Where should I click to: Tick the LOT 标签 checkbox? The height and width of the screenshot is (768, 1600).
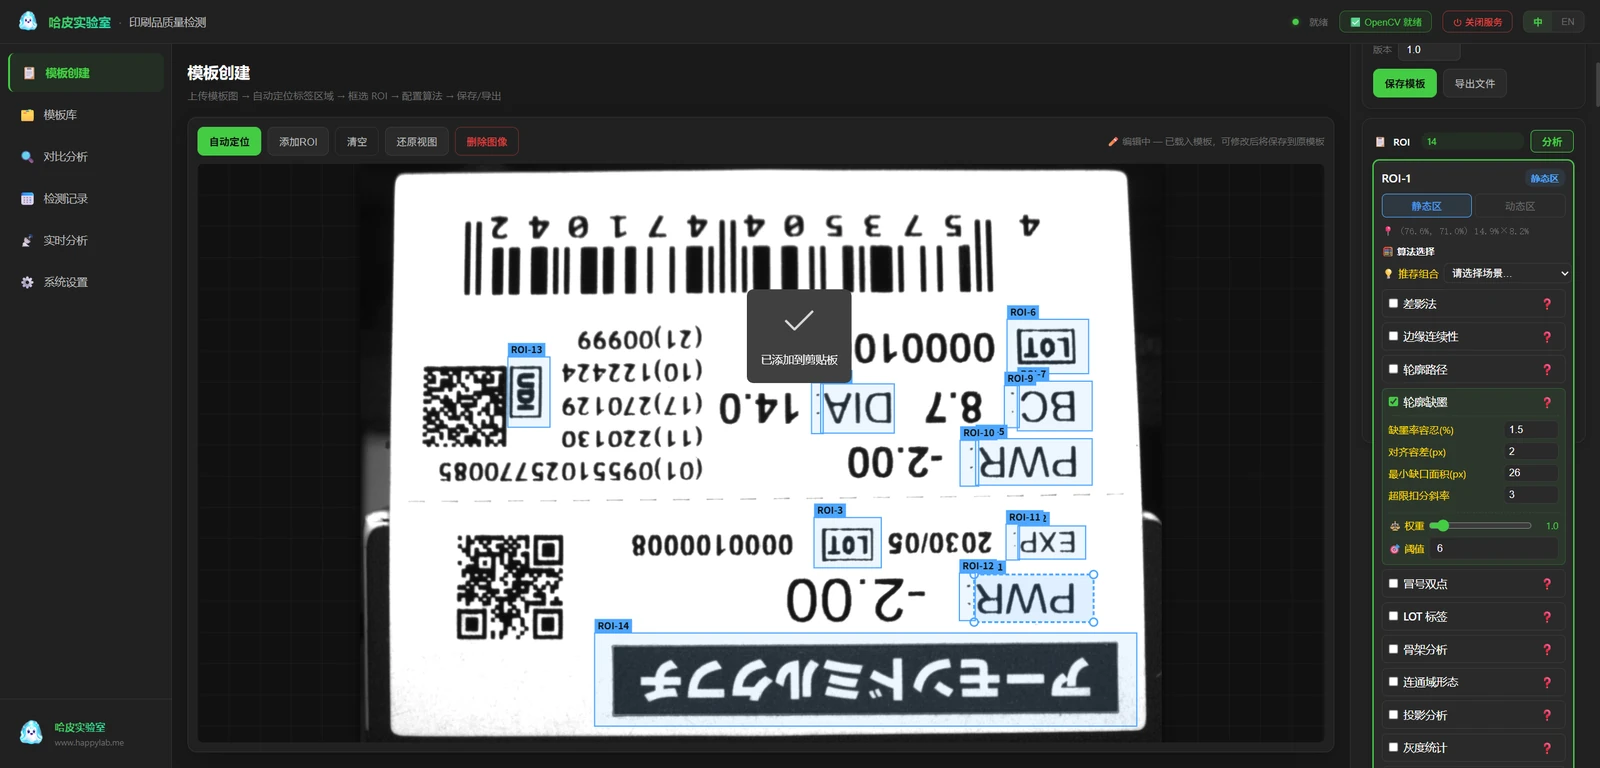1393,617
